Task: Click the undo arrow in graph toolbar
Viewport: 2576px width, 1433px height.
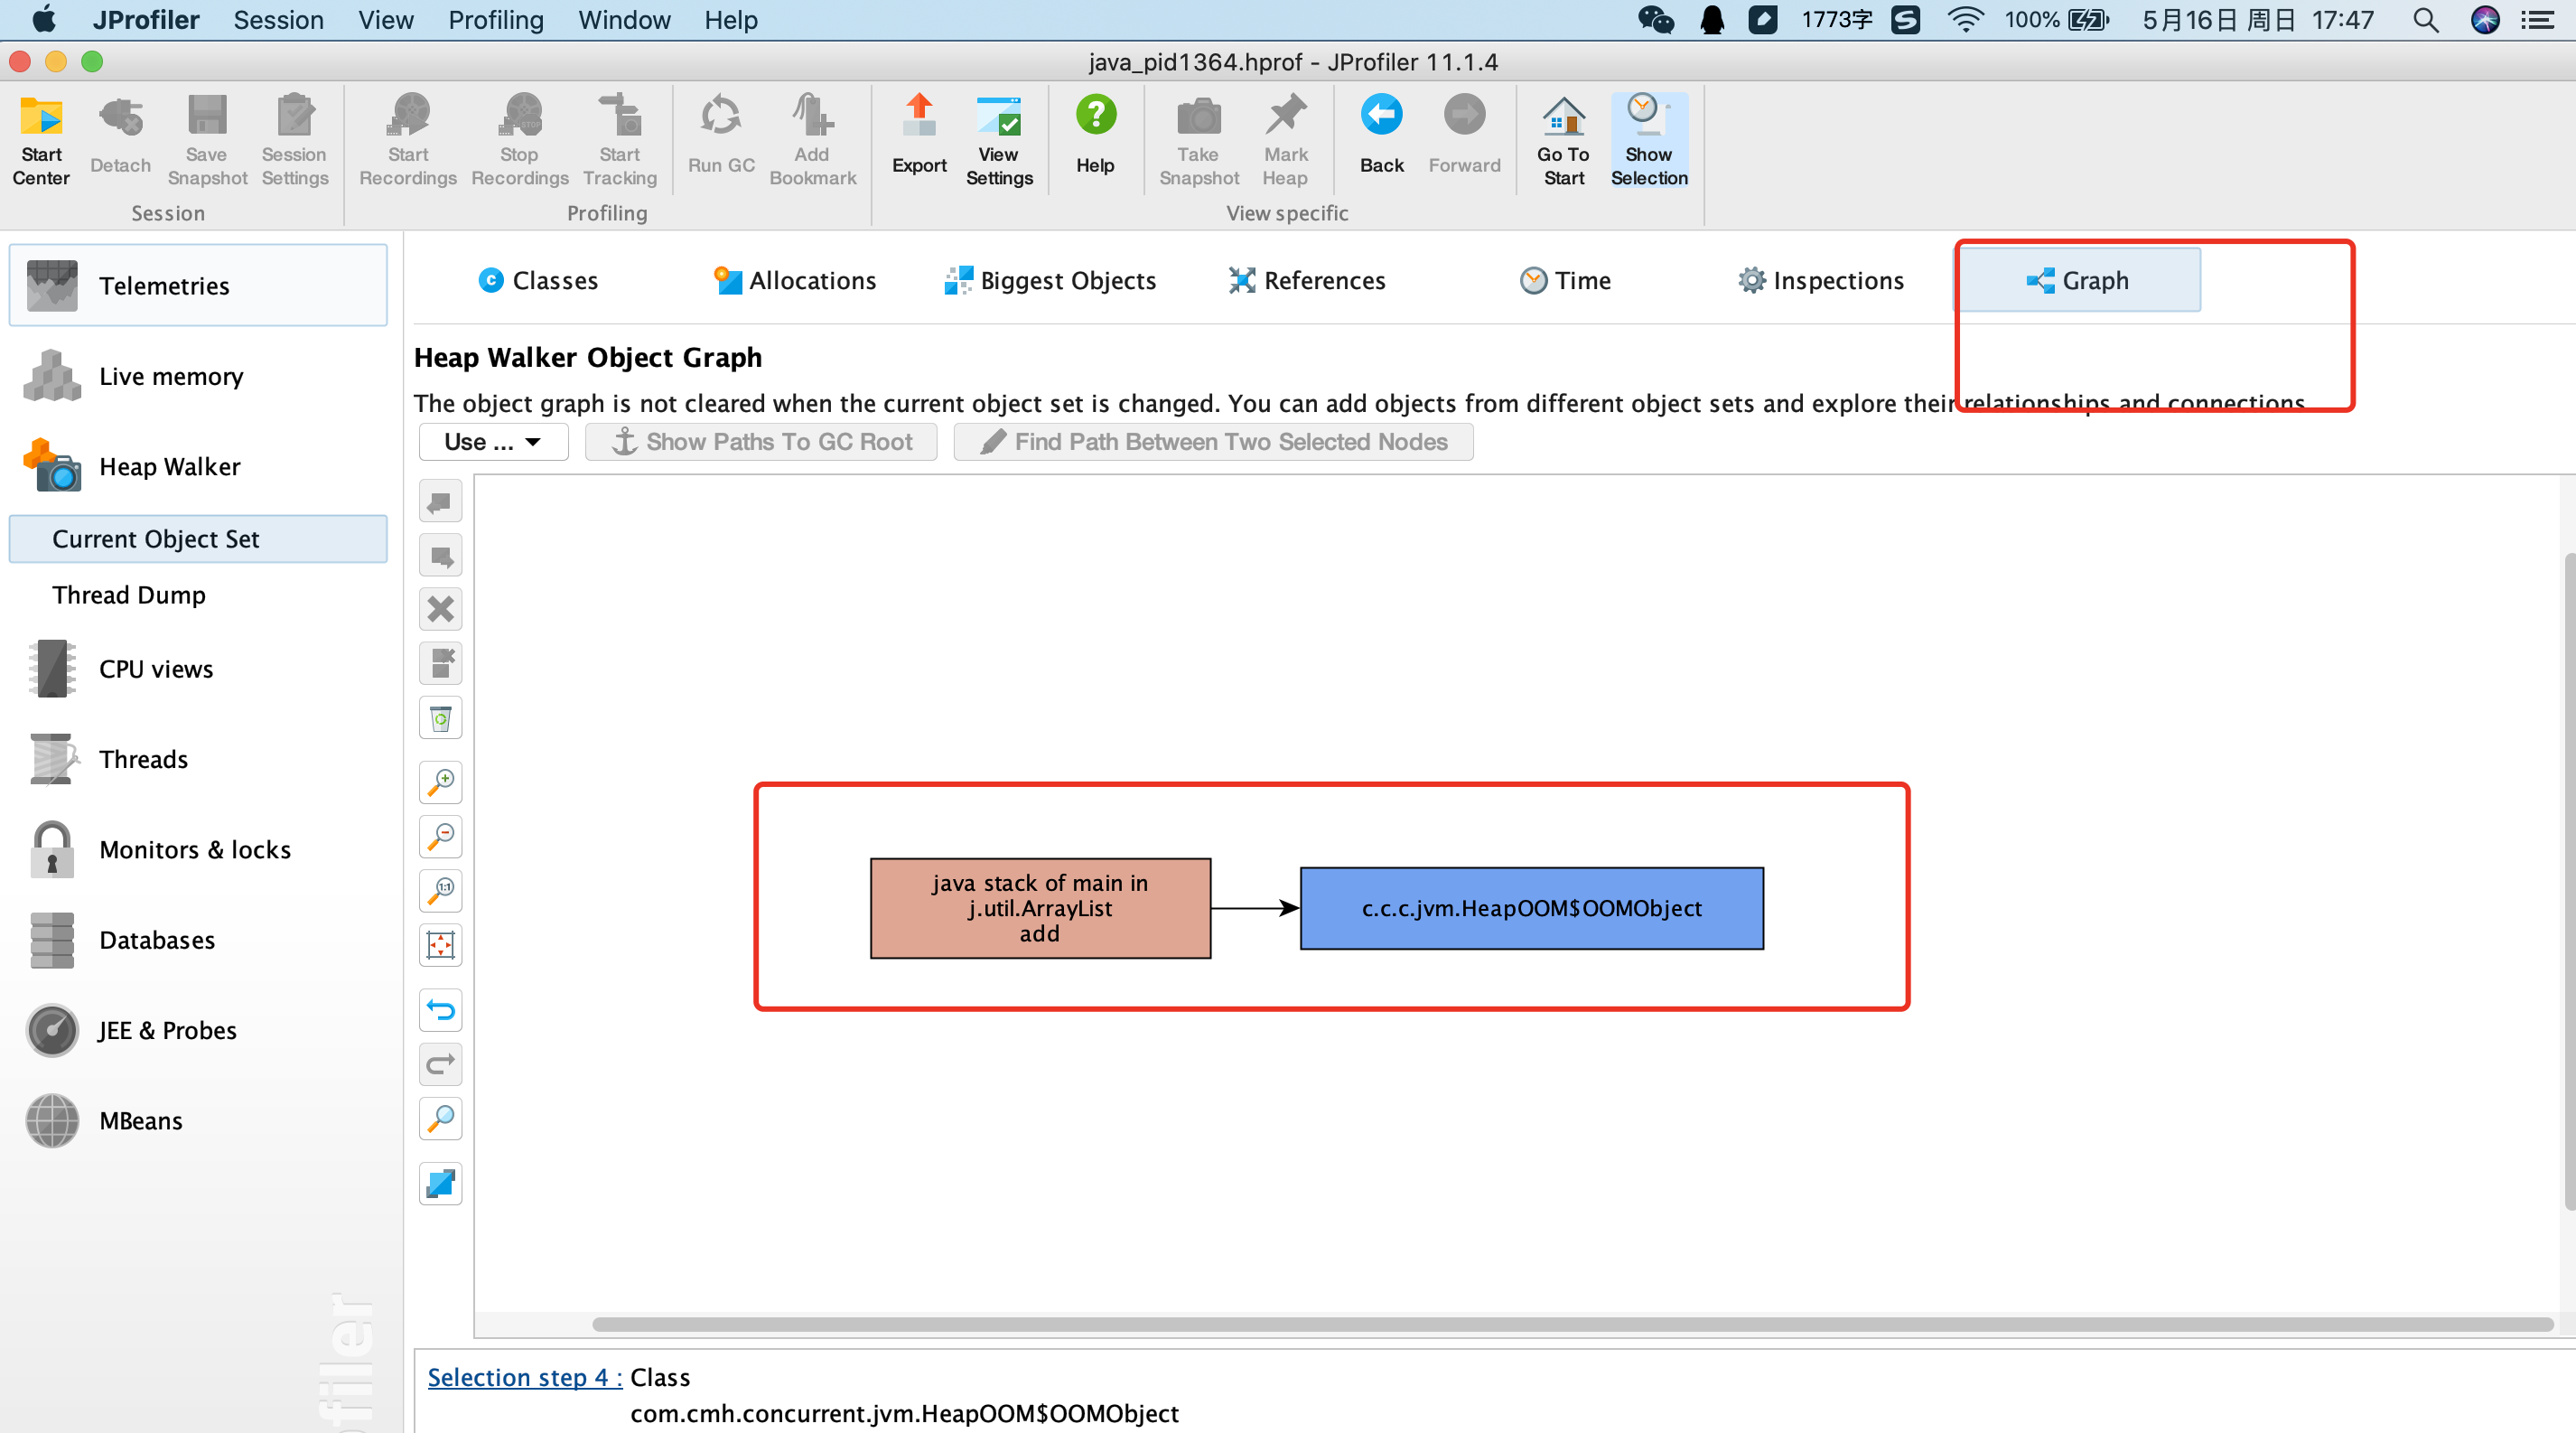Action: coord(440,1010)
